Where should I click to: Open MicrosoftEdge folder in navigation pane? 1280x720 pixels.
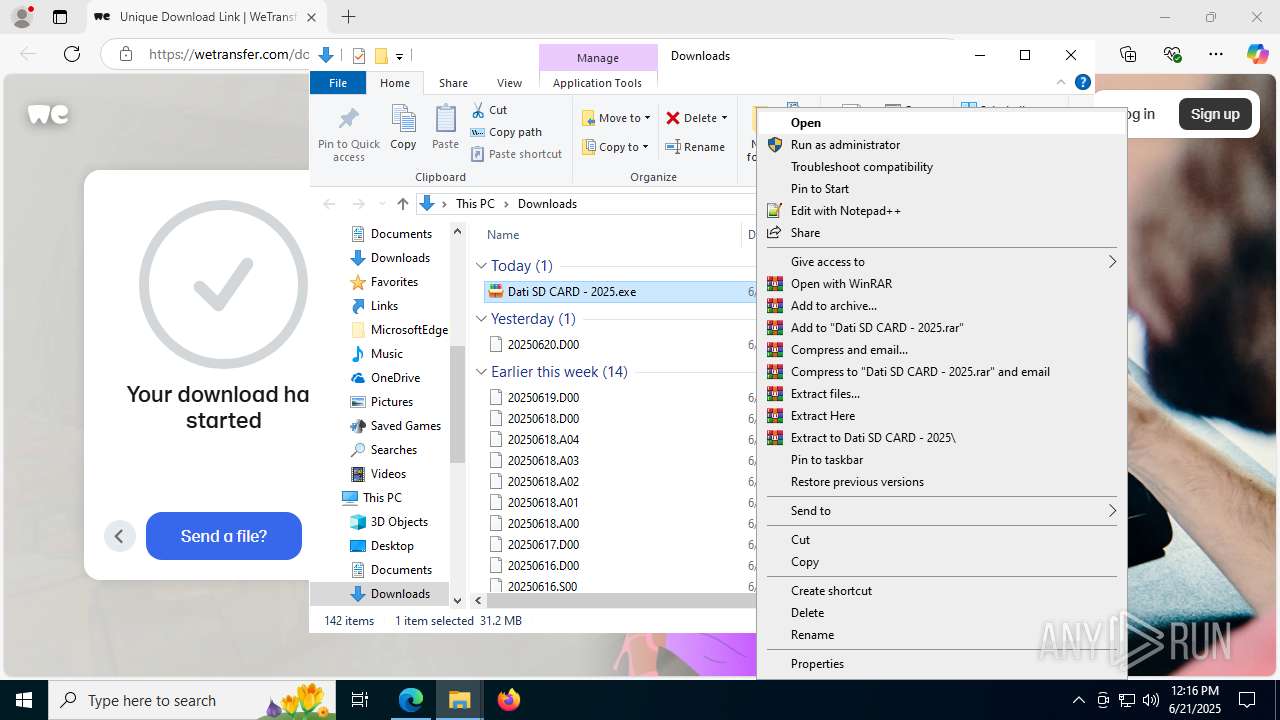coord(409,330)
